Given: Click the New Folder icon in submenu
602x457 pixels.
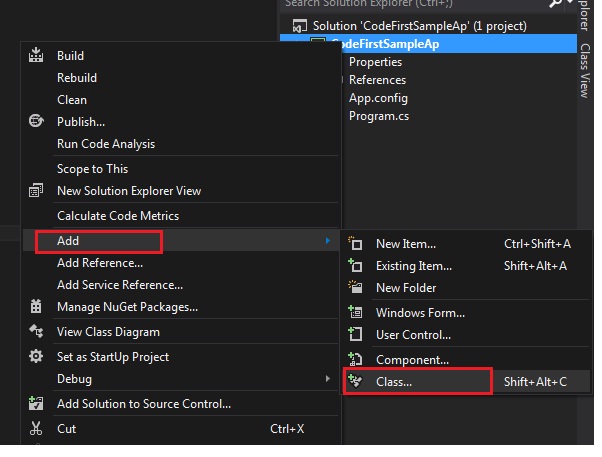Looking at the screenshot, I should [x=354, y=288].
